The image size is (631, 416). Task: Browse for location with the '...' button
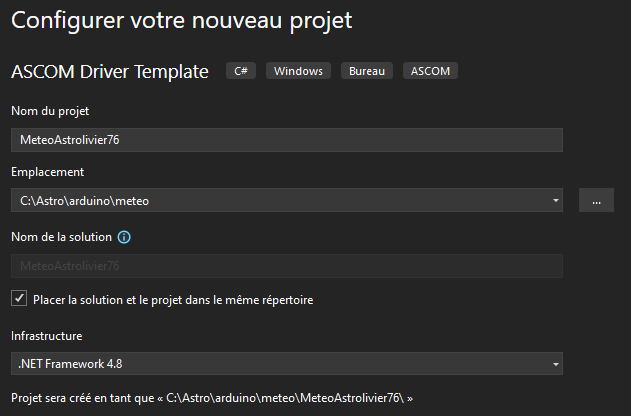(x=596, y=201)
